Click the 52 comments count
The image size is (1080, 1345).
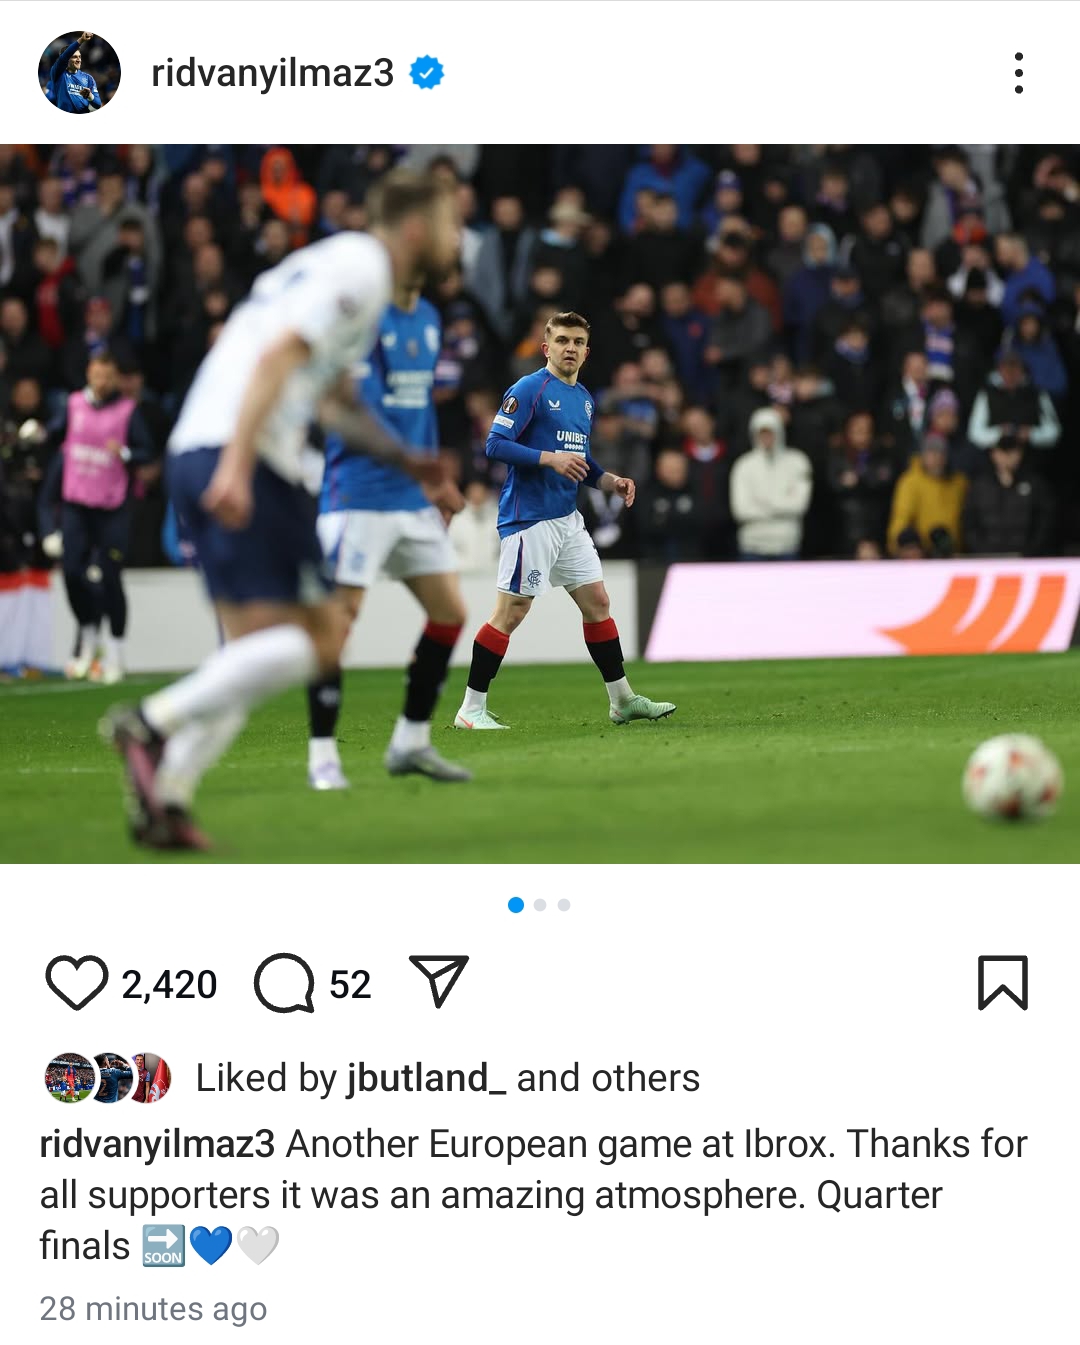tap(350, 985)
